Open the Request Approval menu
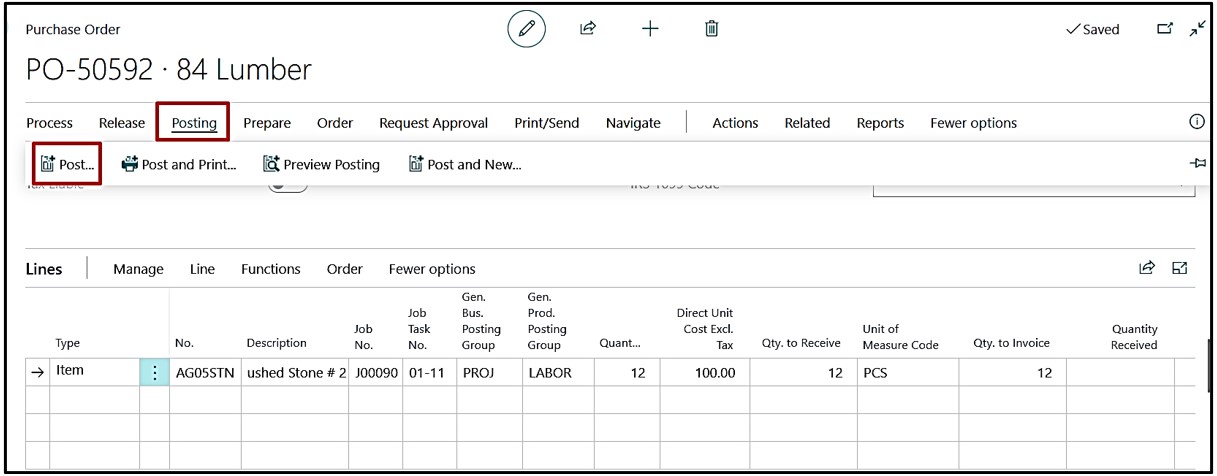 pyautogui.click(x=433, y=123)
